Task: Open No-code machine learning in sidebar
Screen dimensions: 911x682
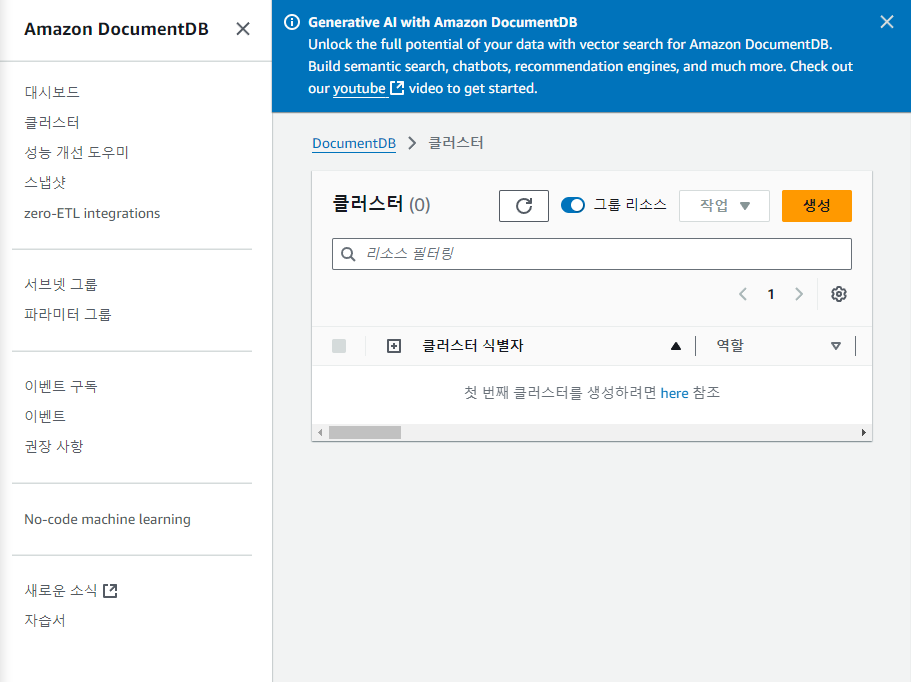Action: pyautogui.click(x=107, y=519)
